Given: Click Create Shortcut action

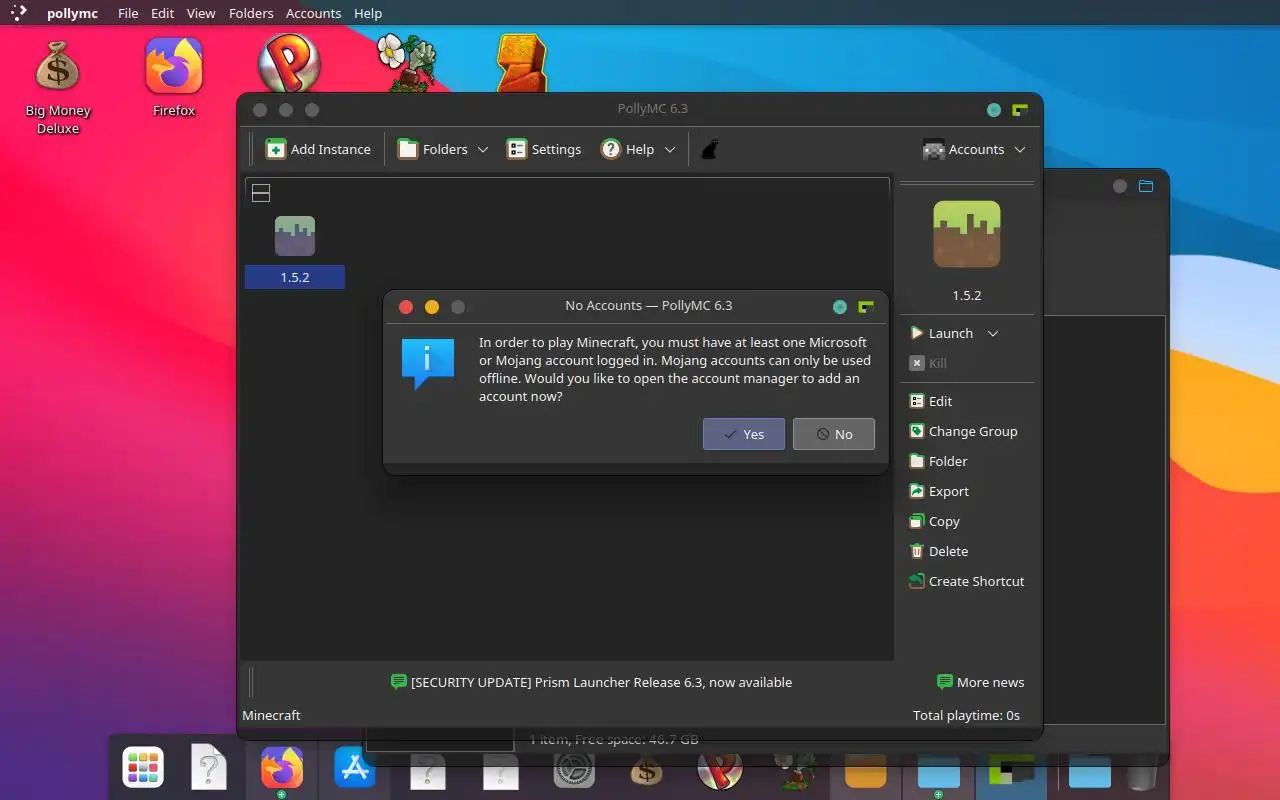Looking at the screenshot, I should 966,581.
